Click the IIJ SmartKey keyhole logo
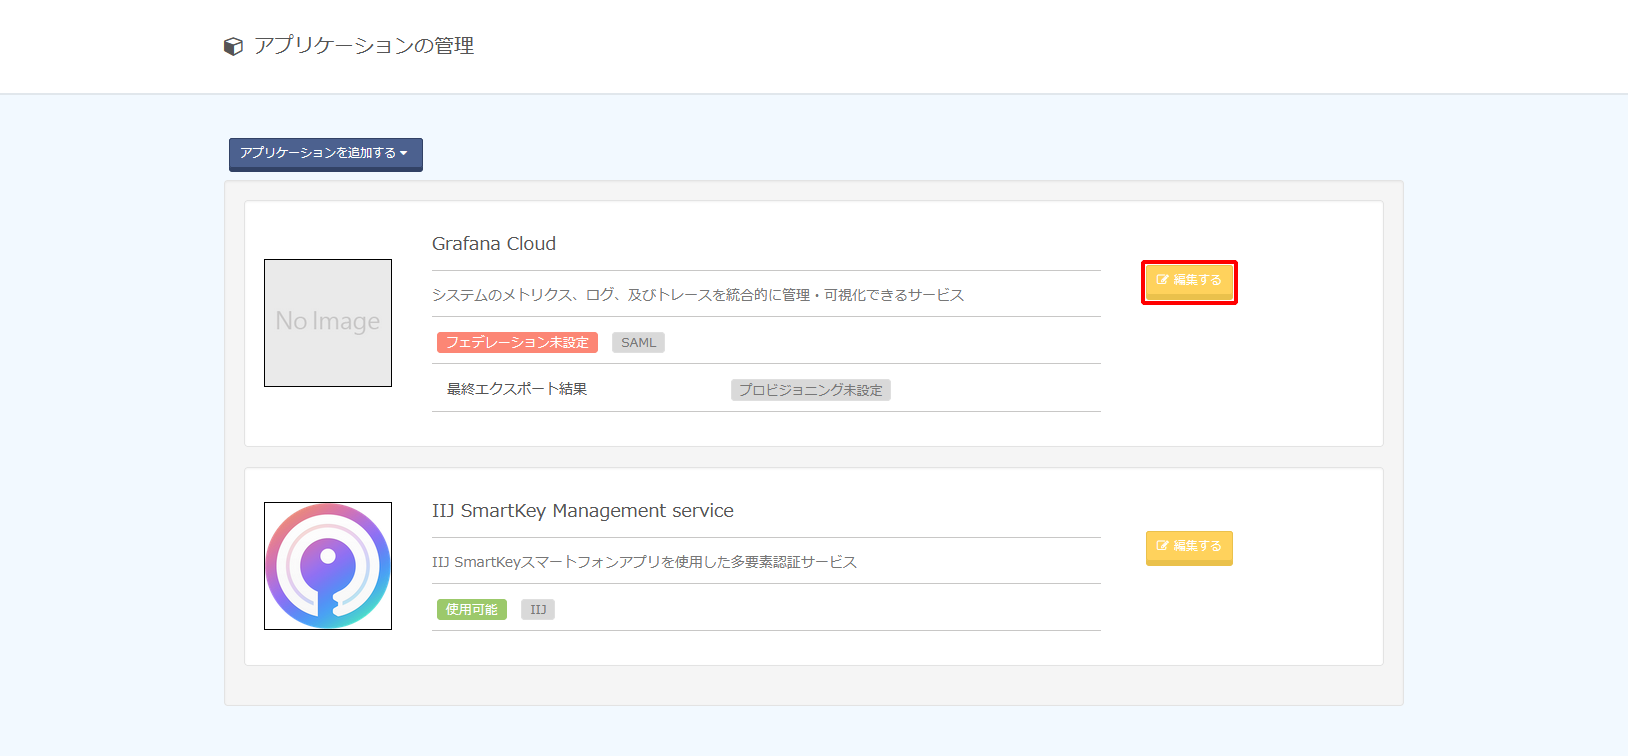Viewport: 1628px width, 756px height. click(328, 566)
